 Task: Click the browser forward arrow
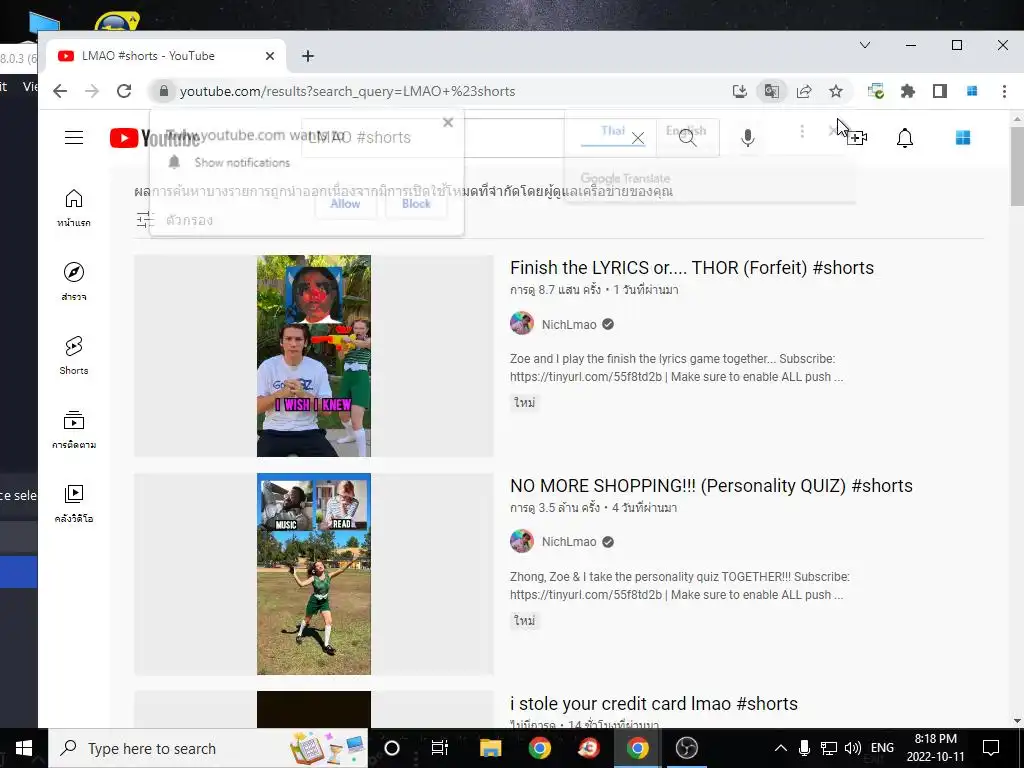pyautogui.click(x=92, y=91)
